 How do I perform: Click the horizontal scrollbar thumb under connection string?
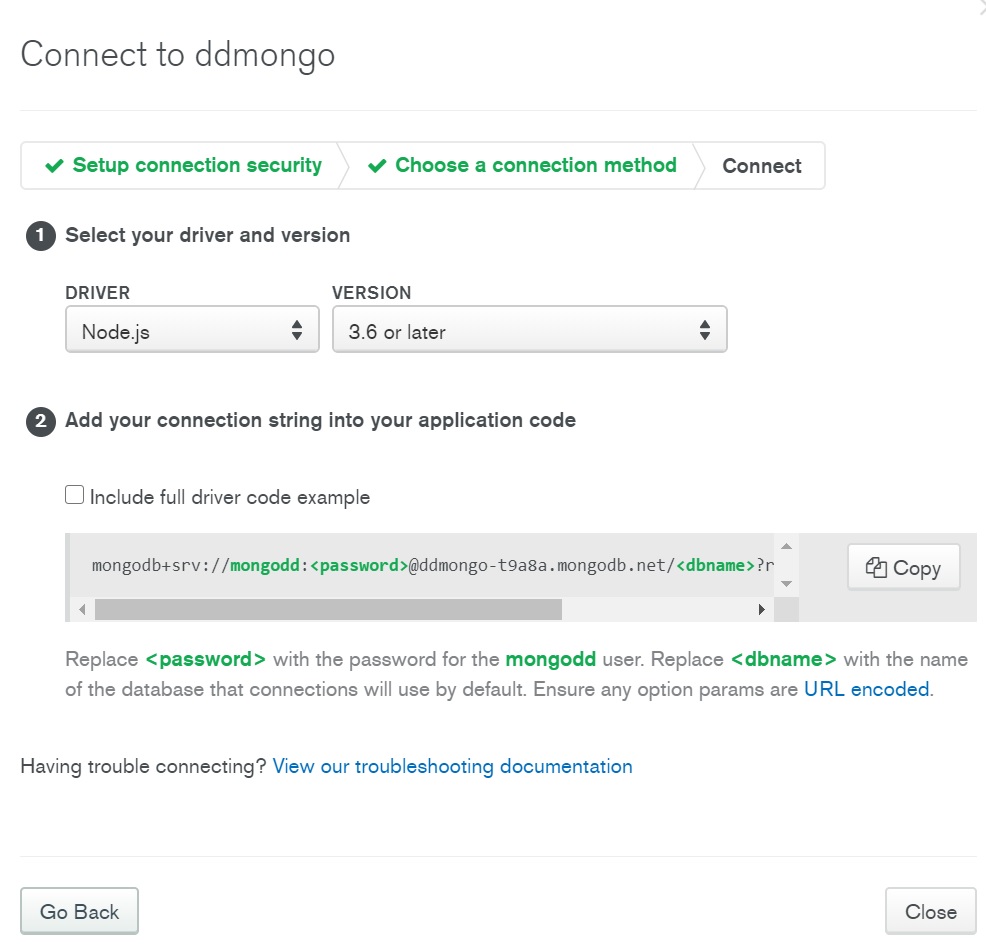click(x=328, y=610)
